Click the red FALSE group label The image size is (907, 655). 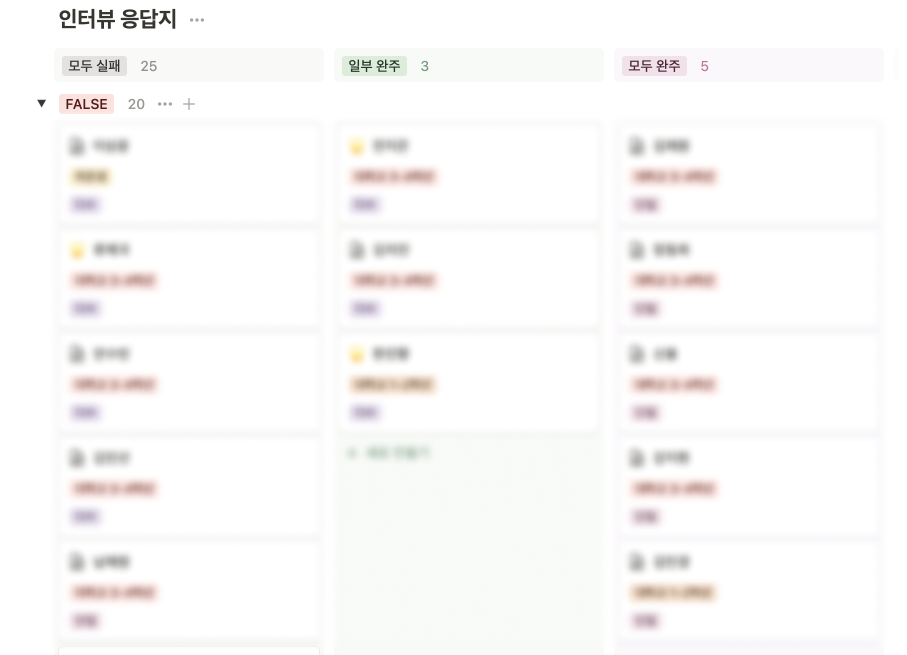(x=86, y=104)
